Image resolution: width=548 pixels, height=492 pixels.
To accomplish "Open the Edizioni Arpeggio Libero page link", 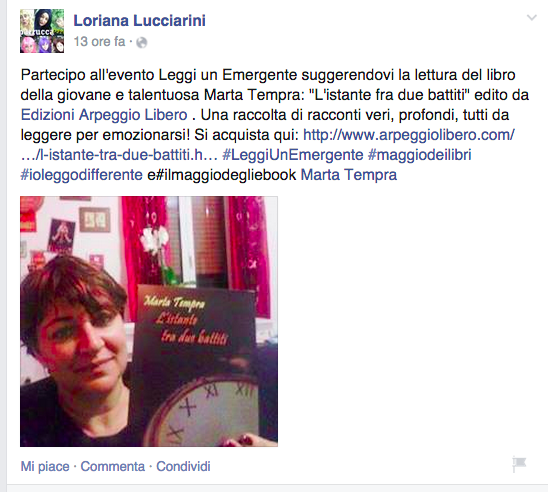I will [x=104, y=115].
